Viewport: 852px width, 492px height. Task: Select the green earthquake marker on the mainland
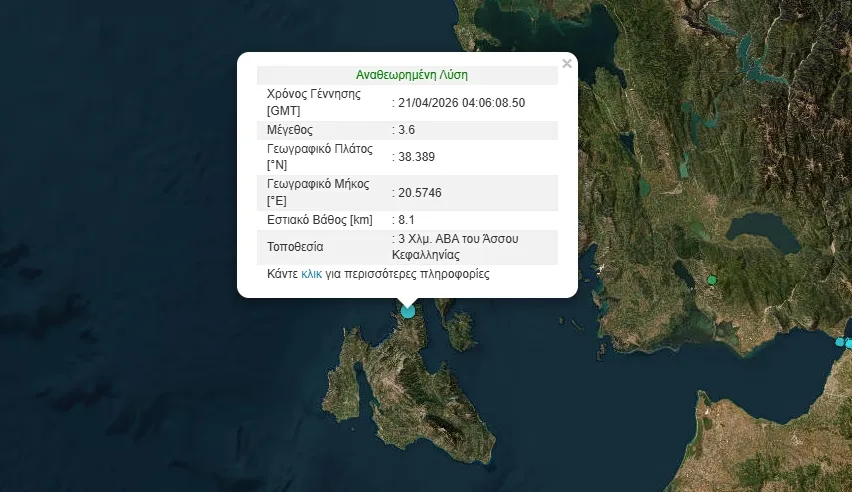tap(712, 280)
